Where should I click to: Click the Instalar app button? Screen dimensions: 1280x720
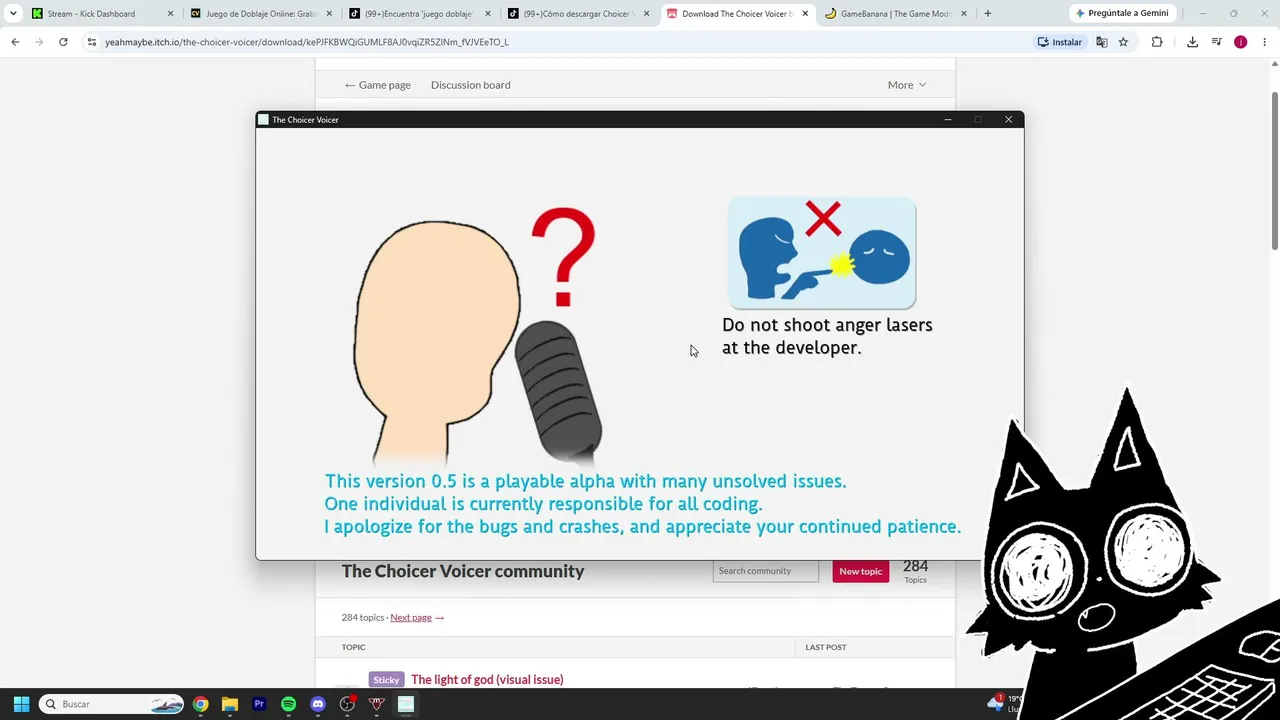(1060, 42)
